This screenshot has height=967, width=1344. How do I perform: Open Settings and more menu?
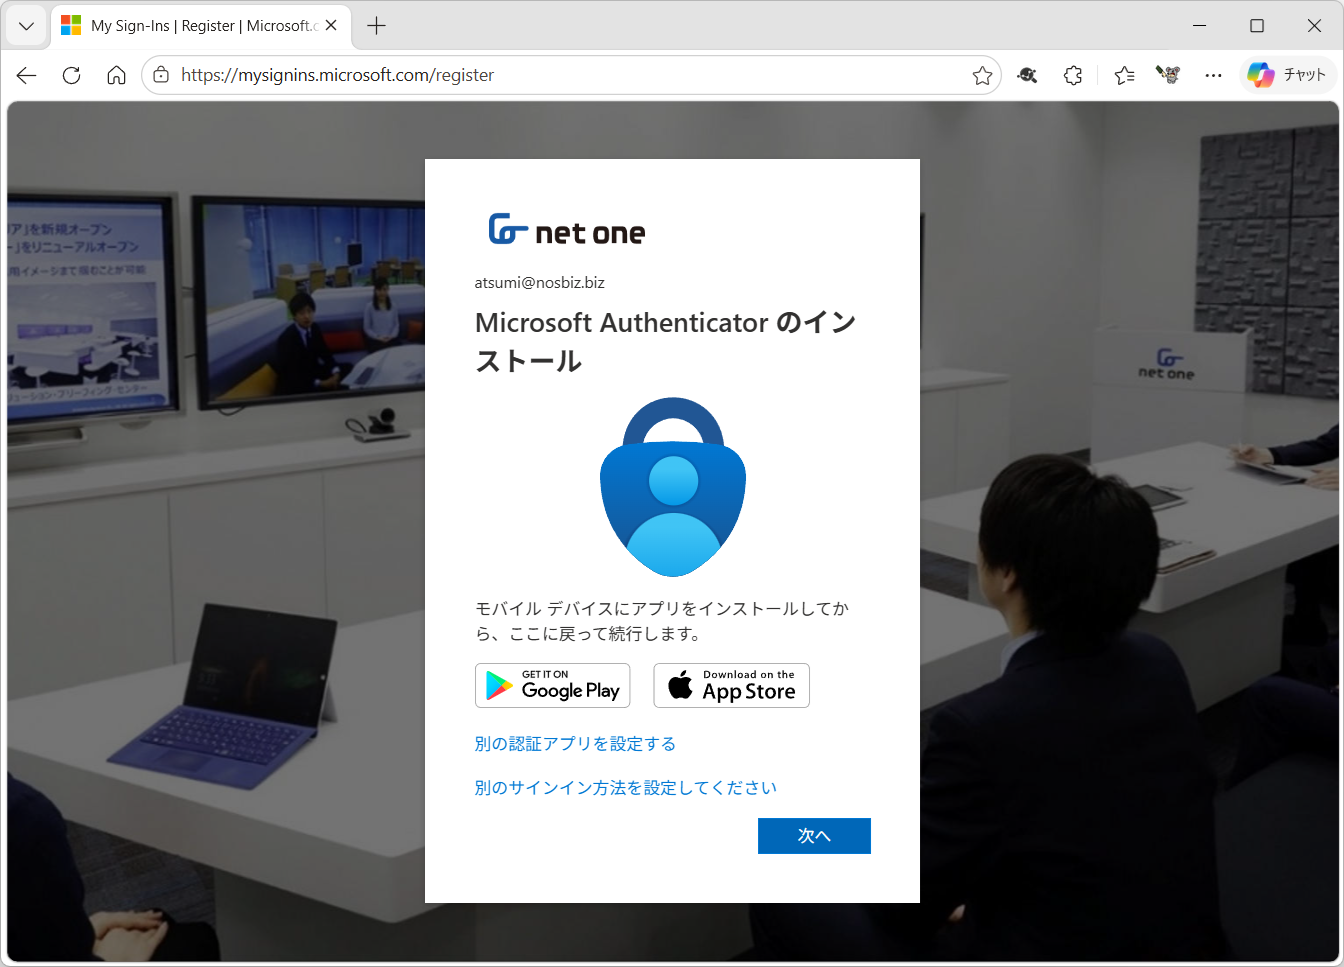pos(1213,75)
